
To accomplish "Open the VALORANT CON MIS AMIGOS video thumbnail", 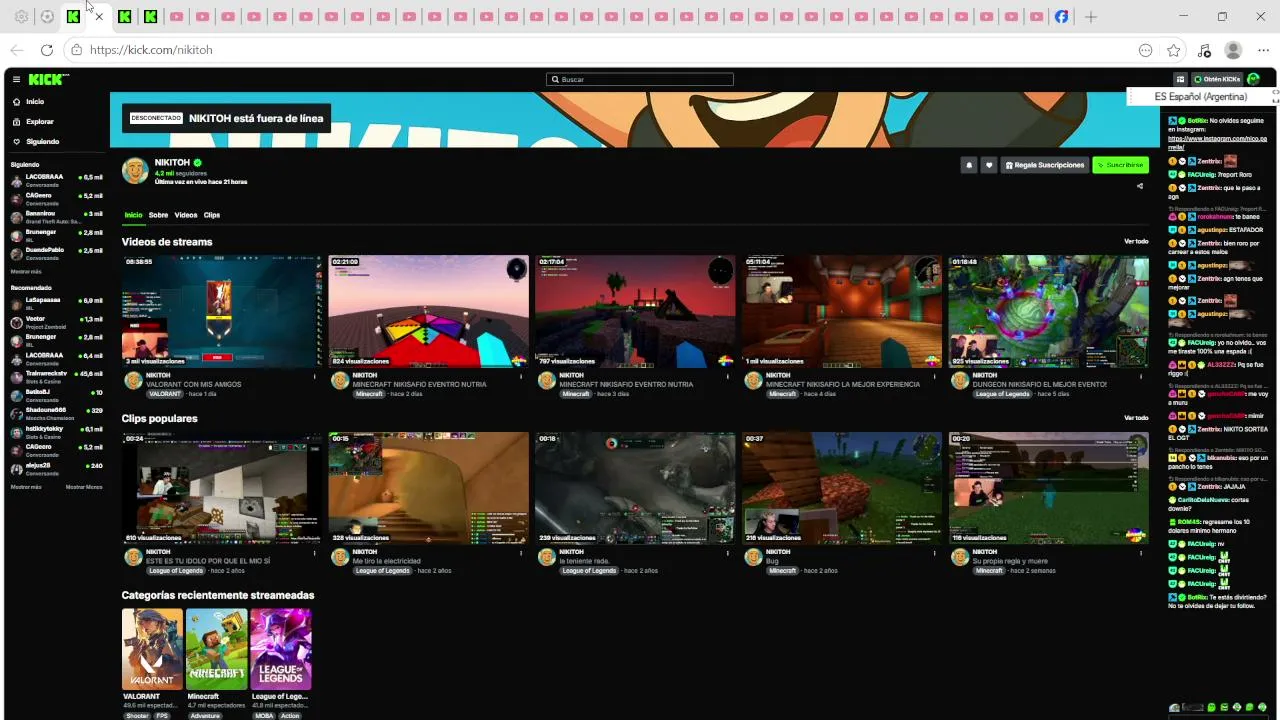I will [222, 311].
